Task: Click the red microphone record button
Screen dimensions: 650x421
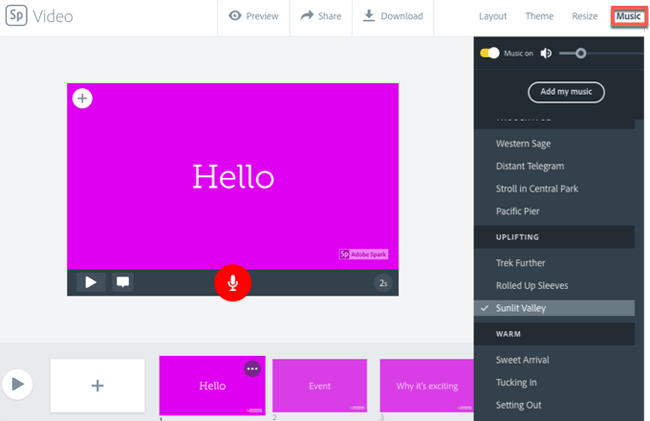Action: [x=233, y=283]
